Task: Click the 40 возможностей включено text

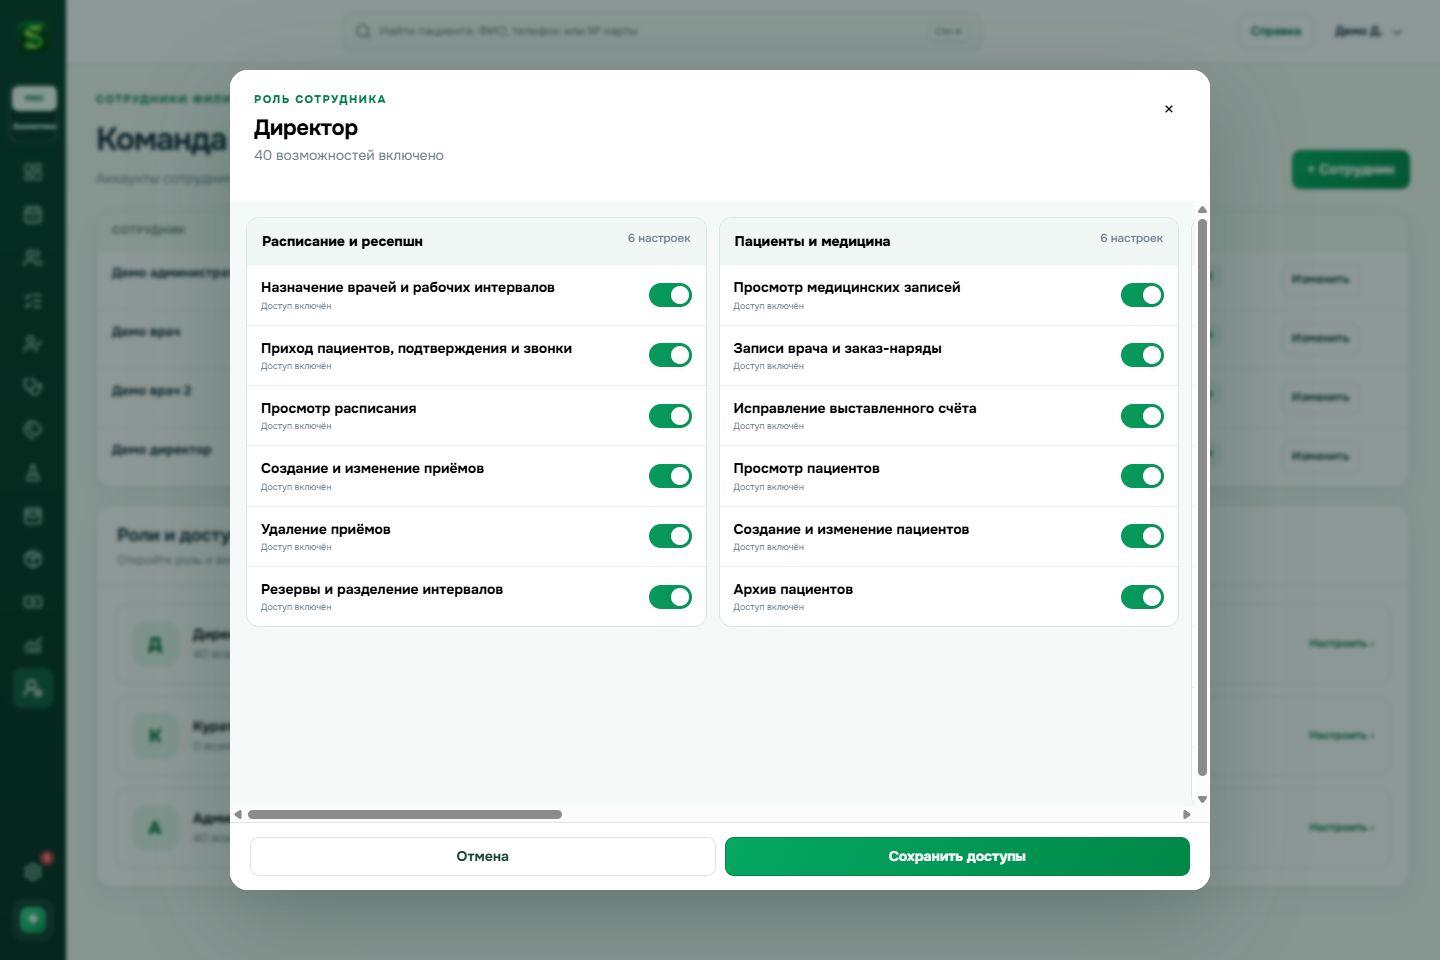Action: [x=349, y=155]
